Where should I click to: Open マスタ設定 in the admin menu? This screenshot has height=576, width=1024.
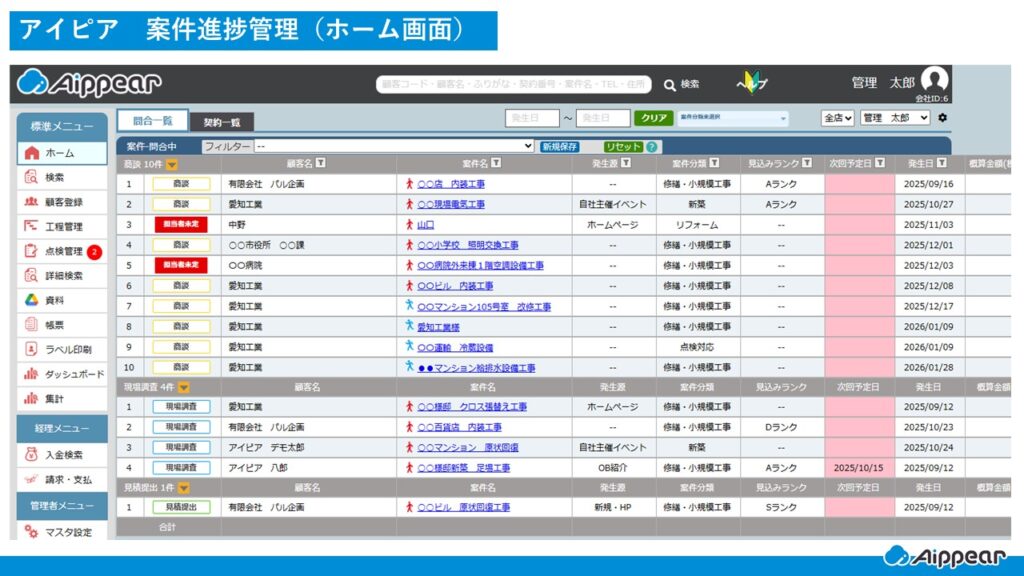(67, 532)
